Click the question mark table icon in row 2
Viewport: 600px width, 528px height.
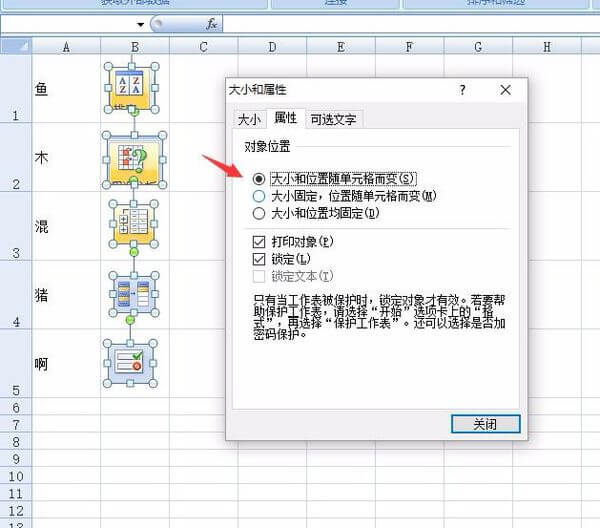134,157
